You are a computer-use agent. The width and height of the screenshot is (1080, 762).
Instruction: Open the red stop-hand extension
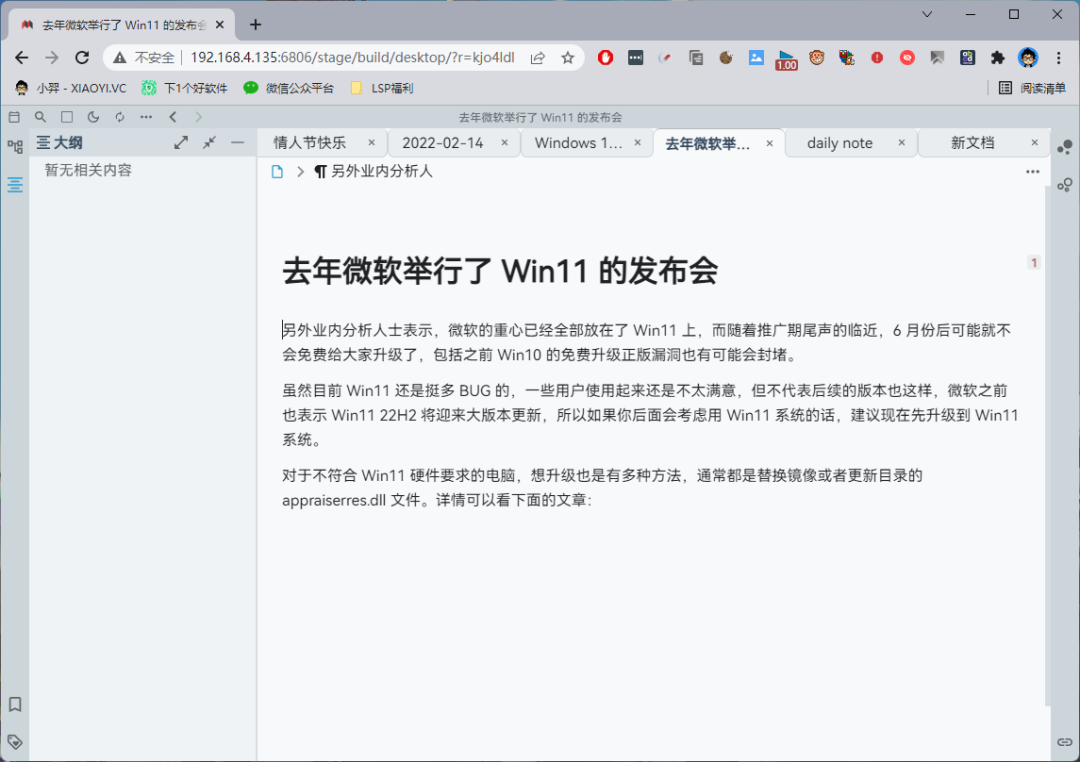(605, 57)
